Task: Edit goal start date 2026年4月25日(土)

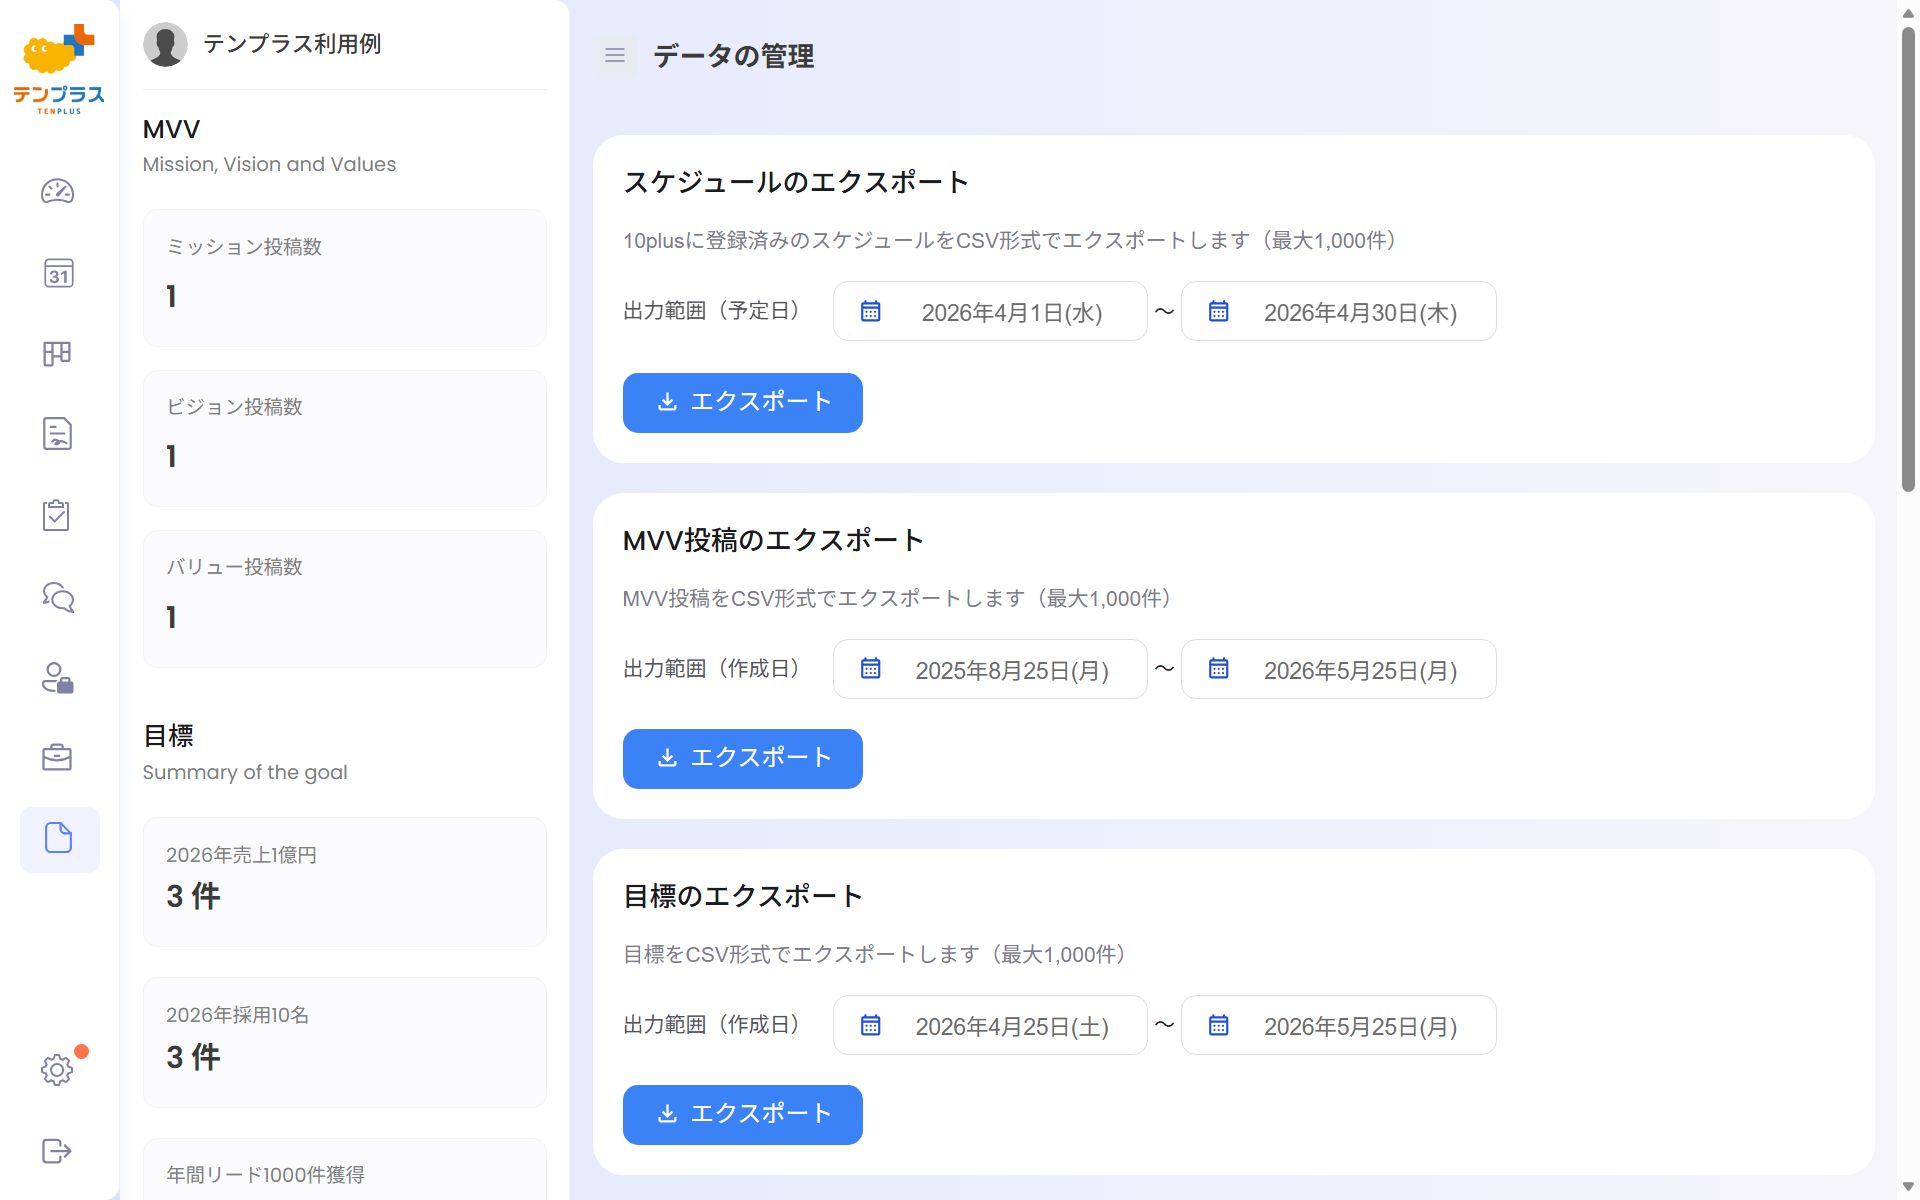Action: pos(990,1026)
